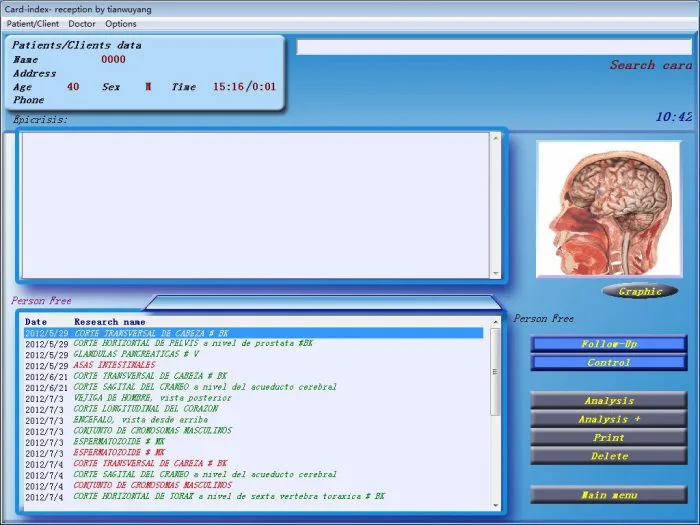Select ASAS INTESTINALES research row

(254, 365)
